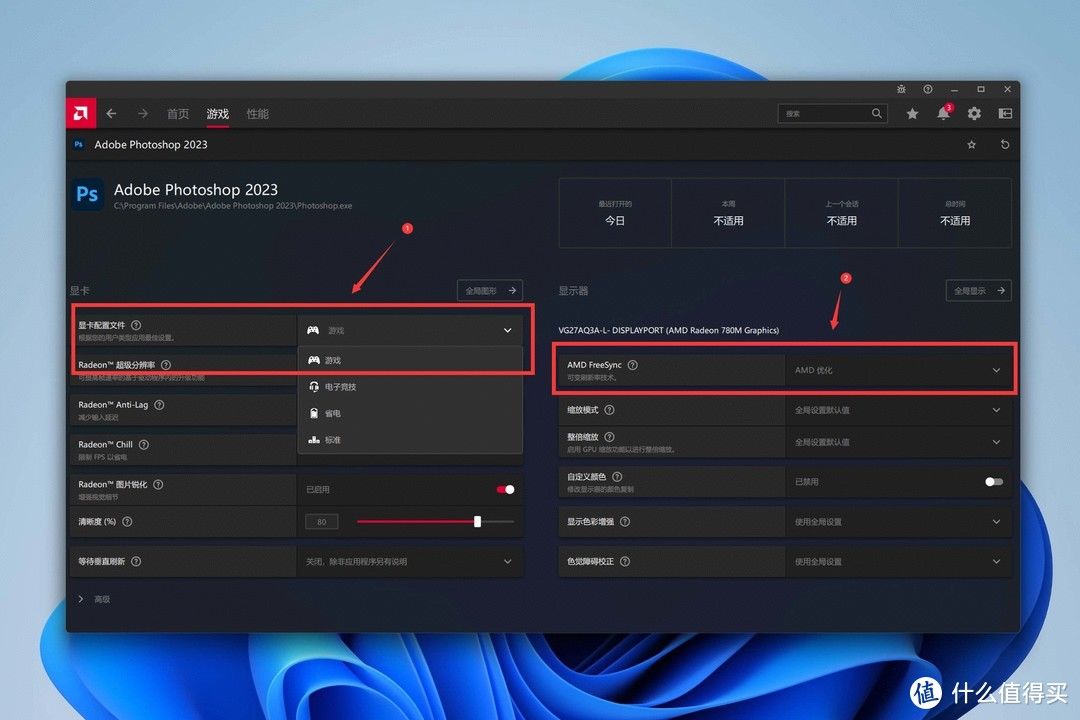Show help for 显卡配置文件

click(136, 325)
